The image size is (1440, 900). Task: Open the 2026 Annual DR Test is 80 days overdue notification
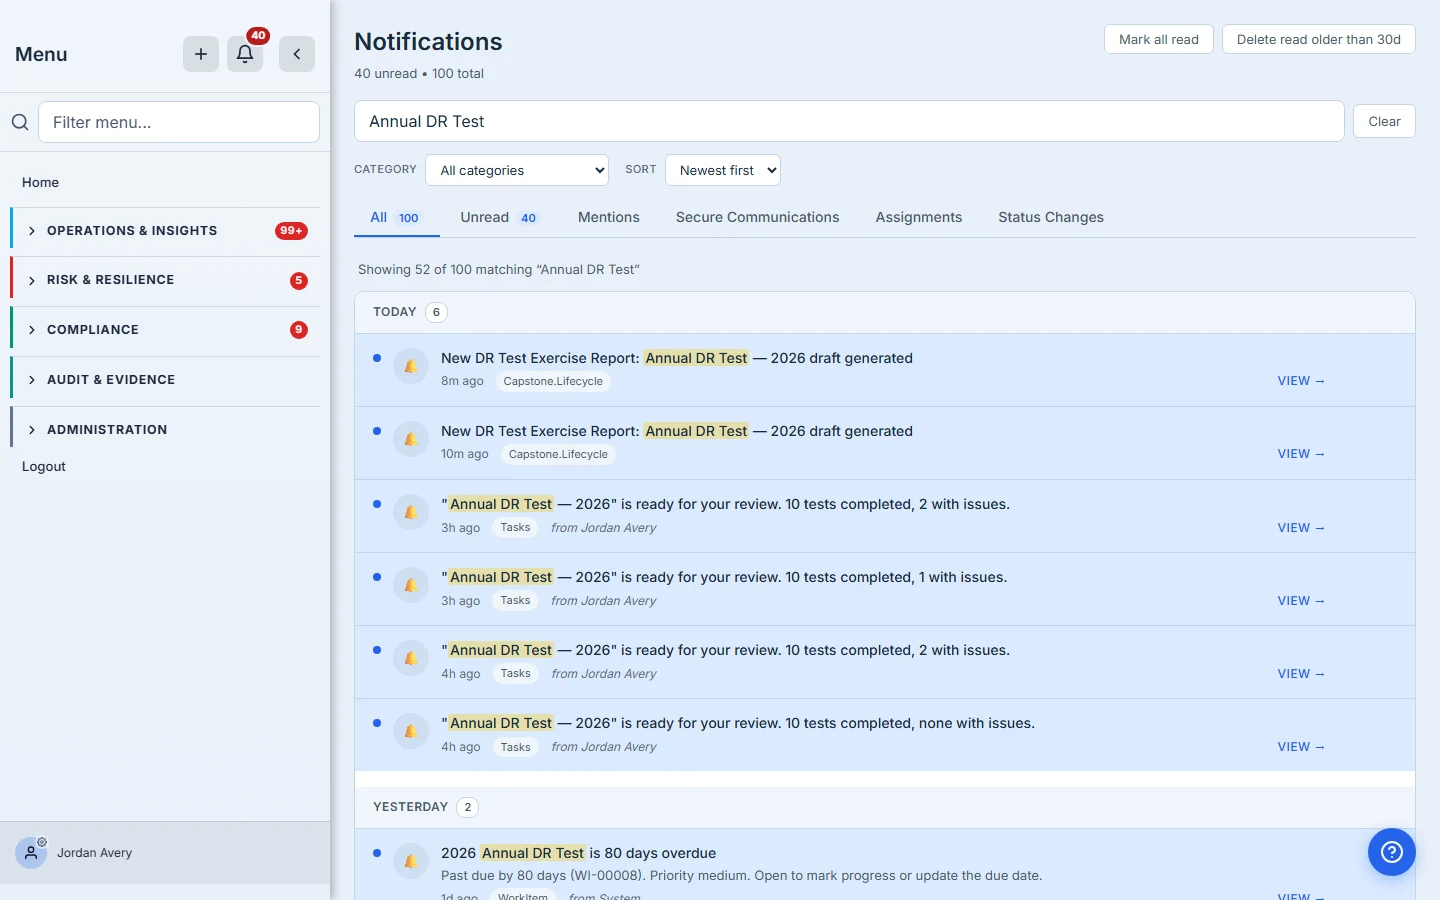(x=885, y=864)
